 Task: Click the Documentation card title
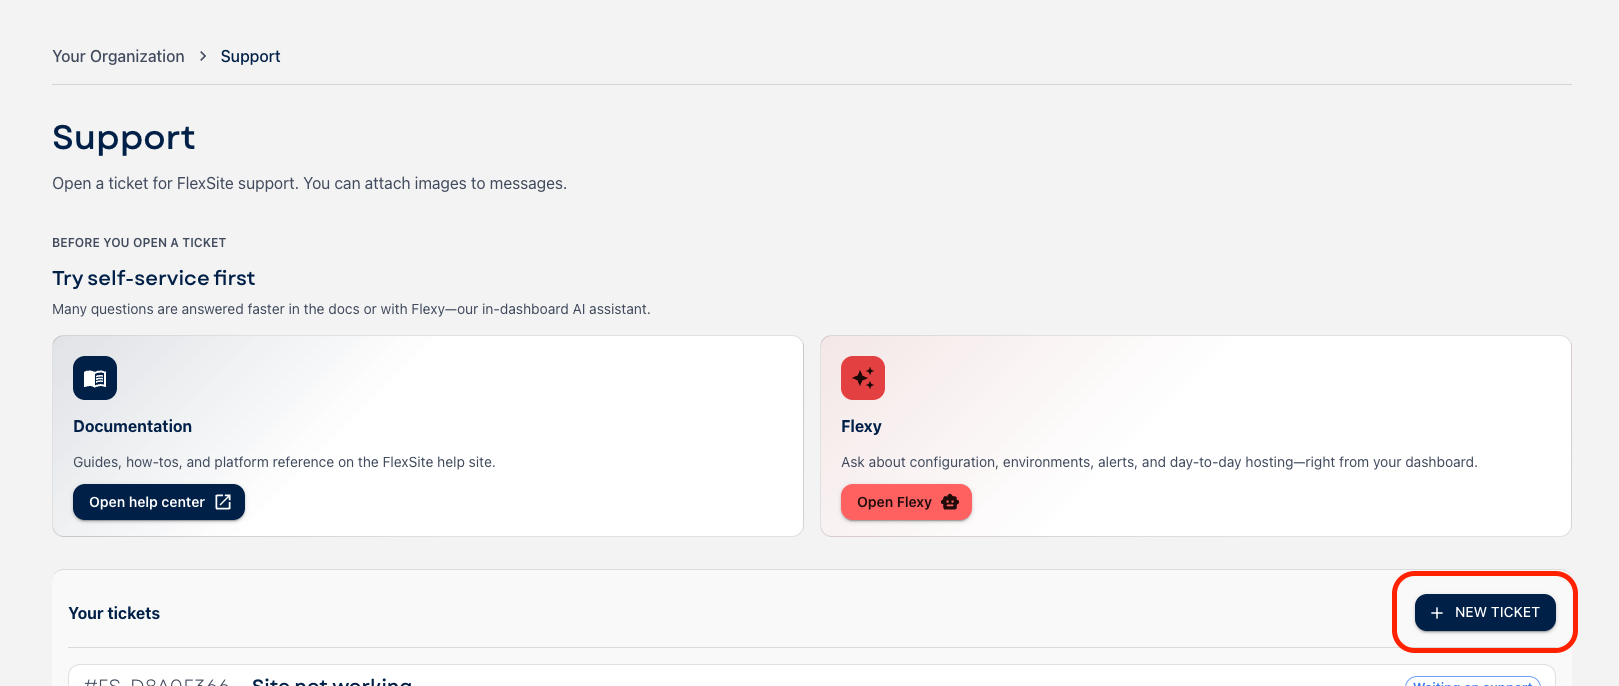(x=132, y=426)
